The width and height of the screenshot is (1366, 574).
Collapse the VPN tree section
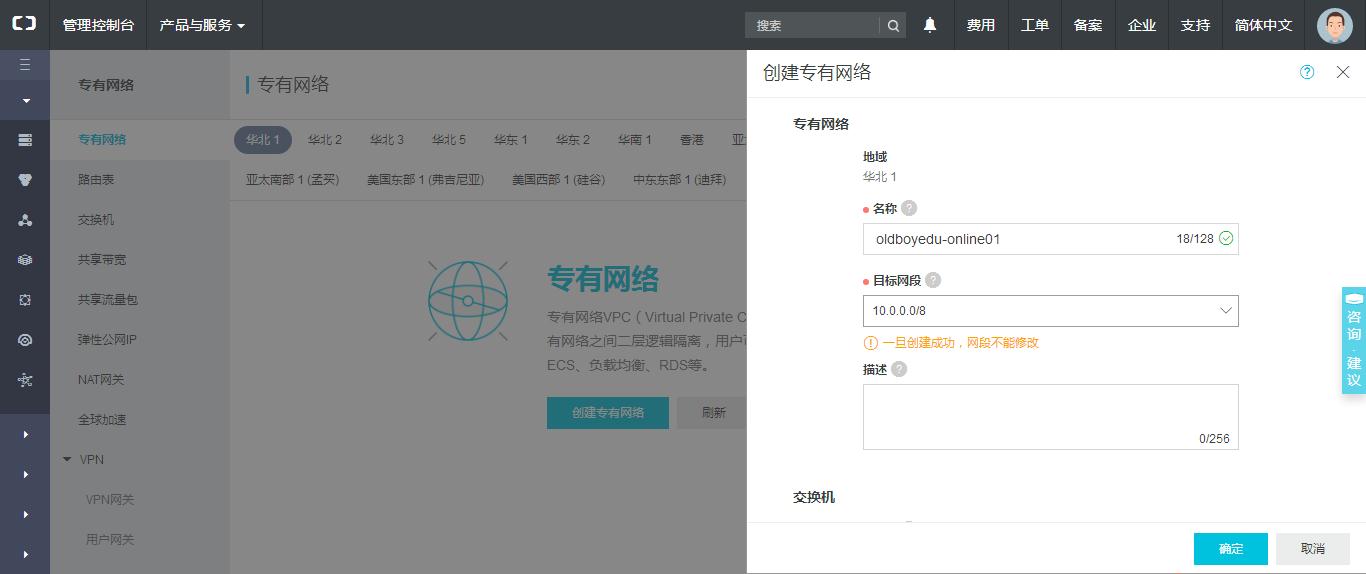click(x=68, y=460)
